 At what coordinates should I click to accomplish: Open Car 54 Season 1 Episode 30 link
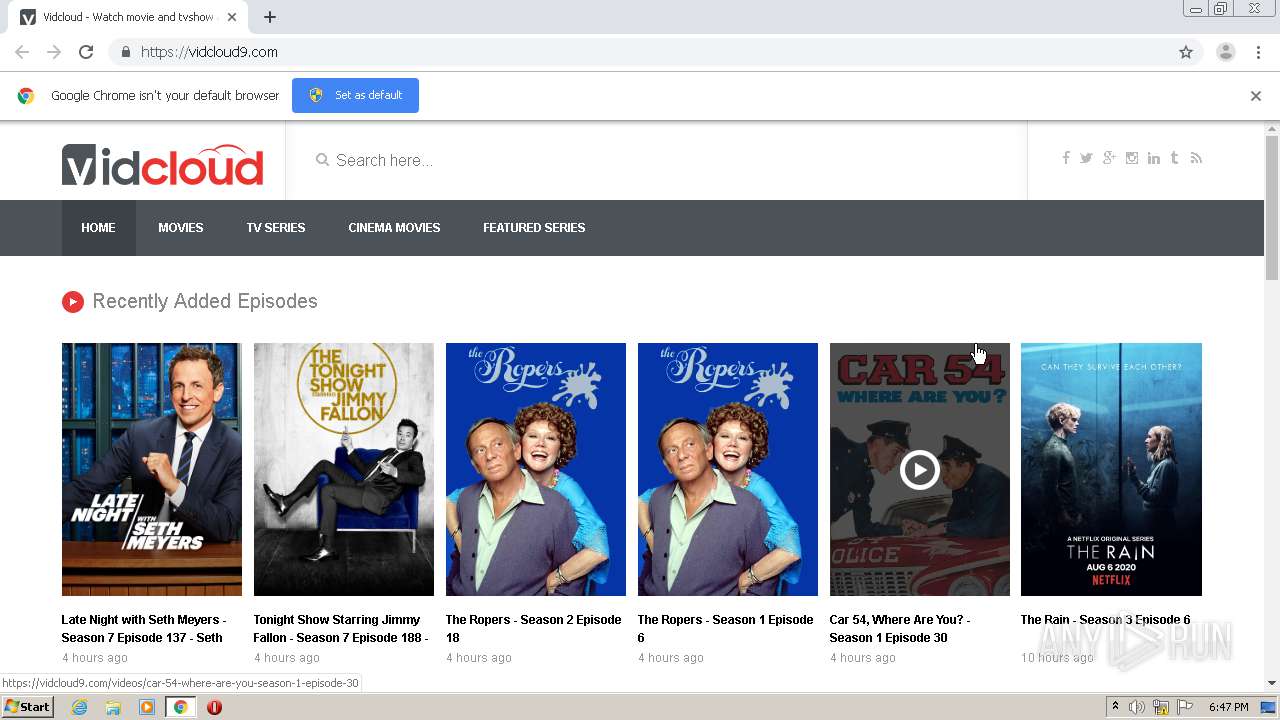click(x=900, y=628)
